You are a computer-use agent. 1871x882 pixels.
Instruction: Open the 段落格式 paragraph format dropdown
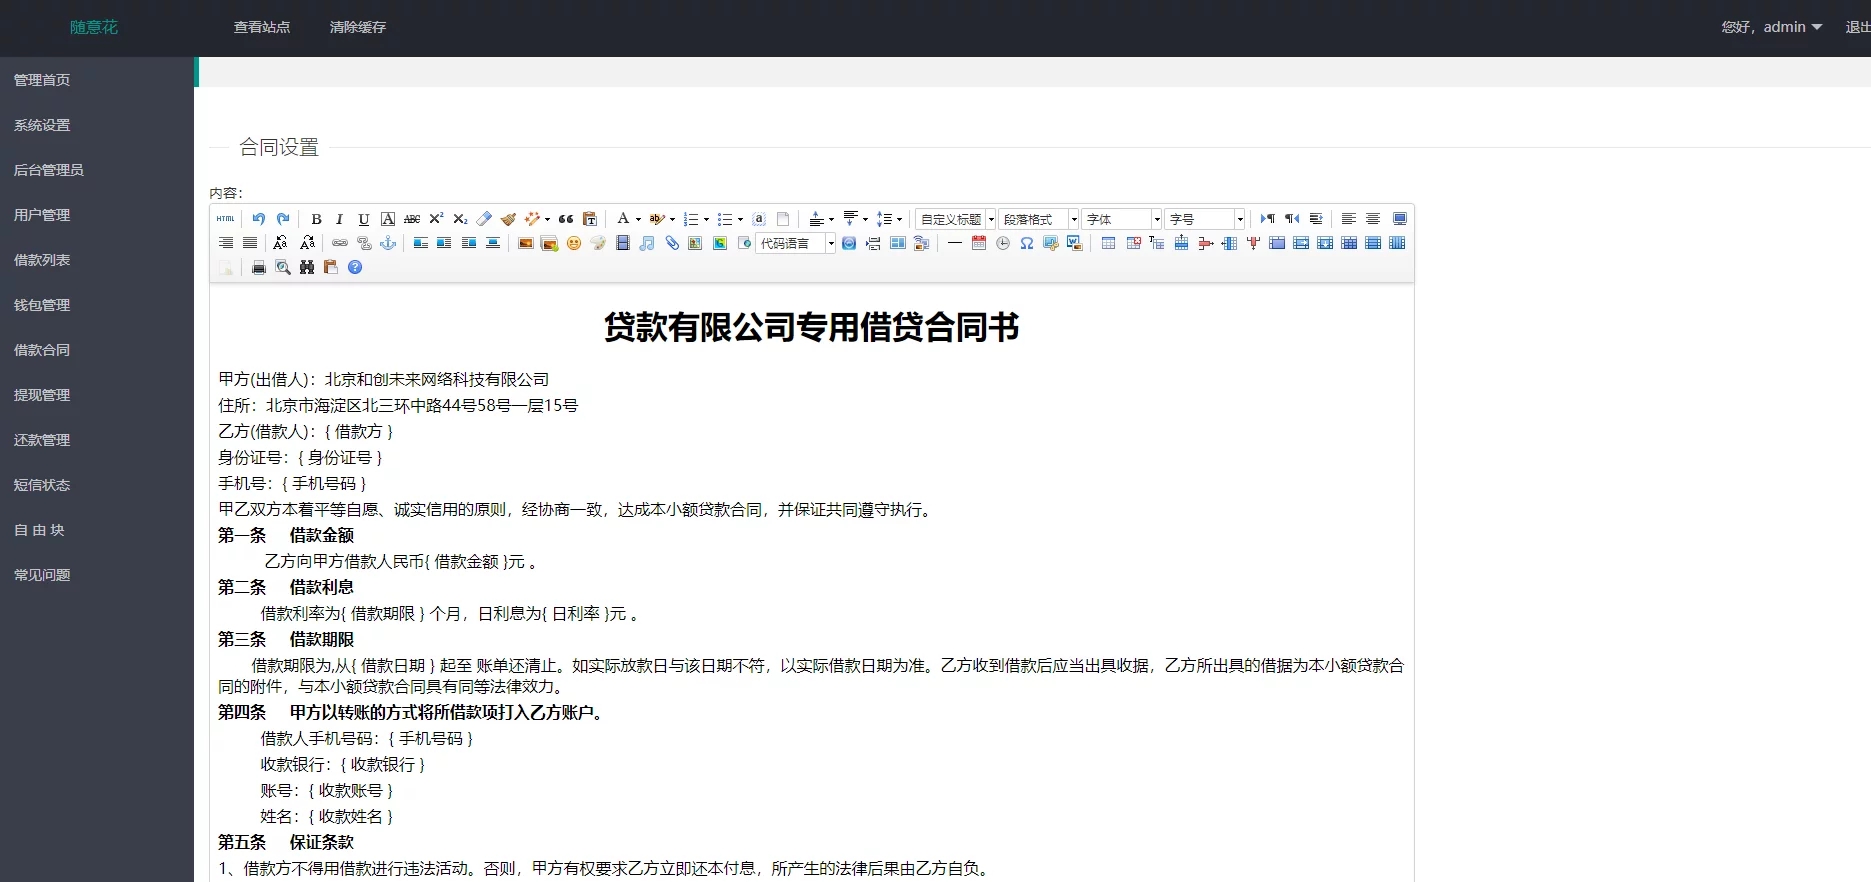(x=1039, y=219)
